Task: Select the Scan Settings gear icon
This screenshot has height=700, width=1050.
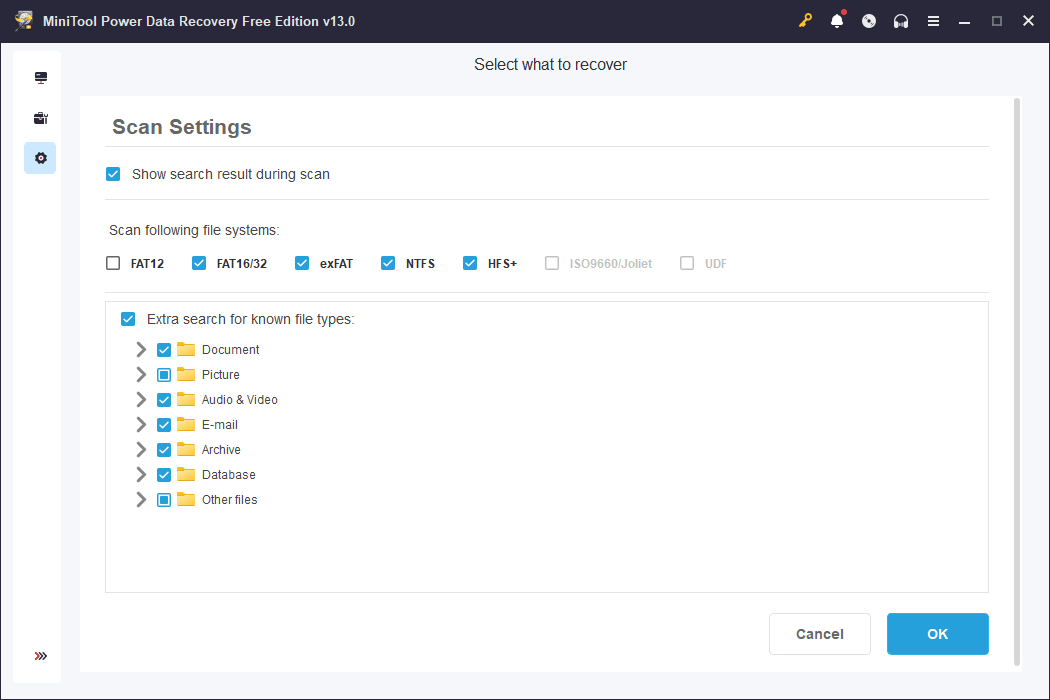Action: pos(41,158)
